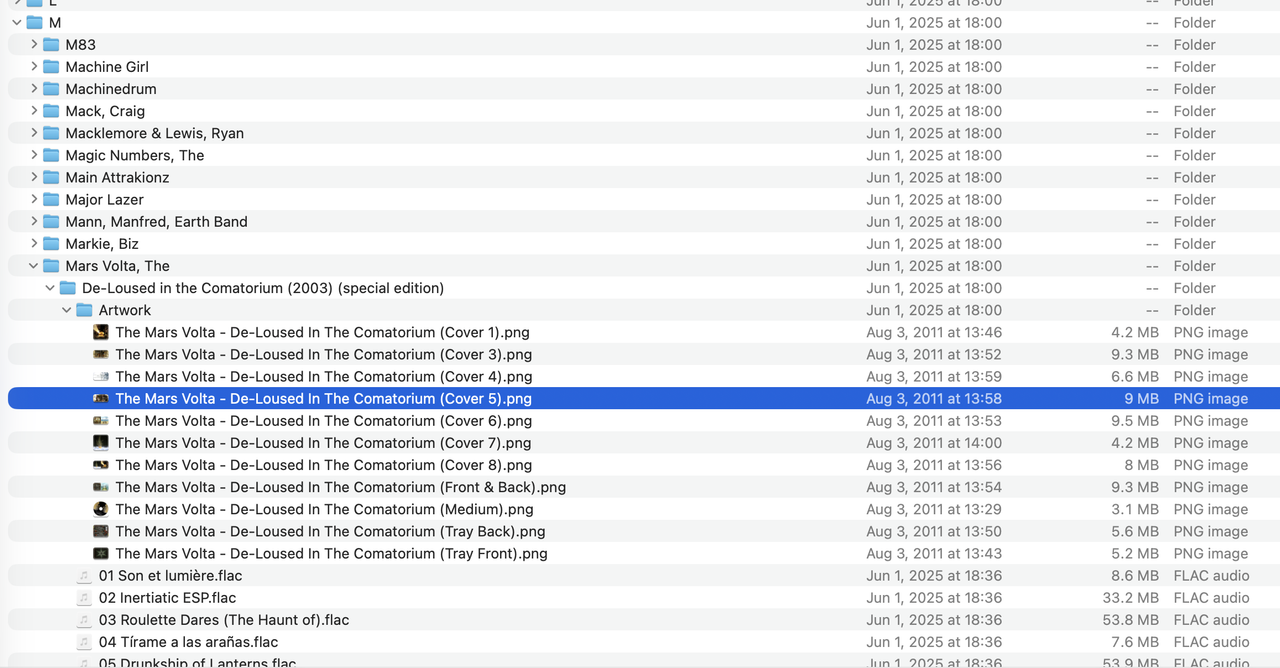Expand the Major Lazer folder
Screen dimensions: 1280x668
click(34, 199)
